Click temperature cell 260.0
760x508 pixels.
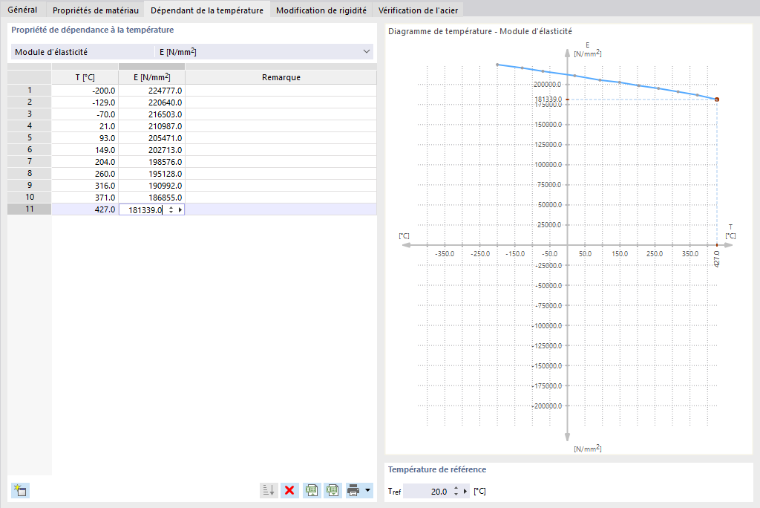click(85, 174)
